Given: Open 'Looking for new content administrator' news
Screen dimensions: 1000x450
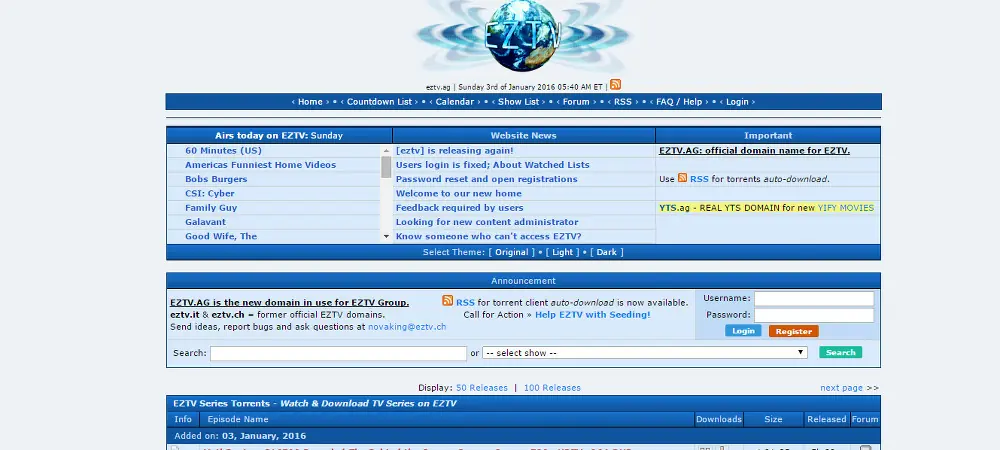Looking at the screenshot, I should pyautogui.click(x=487, y=222).
